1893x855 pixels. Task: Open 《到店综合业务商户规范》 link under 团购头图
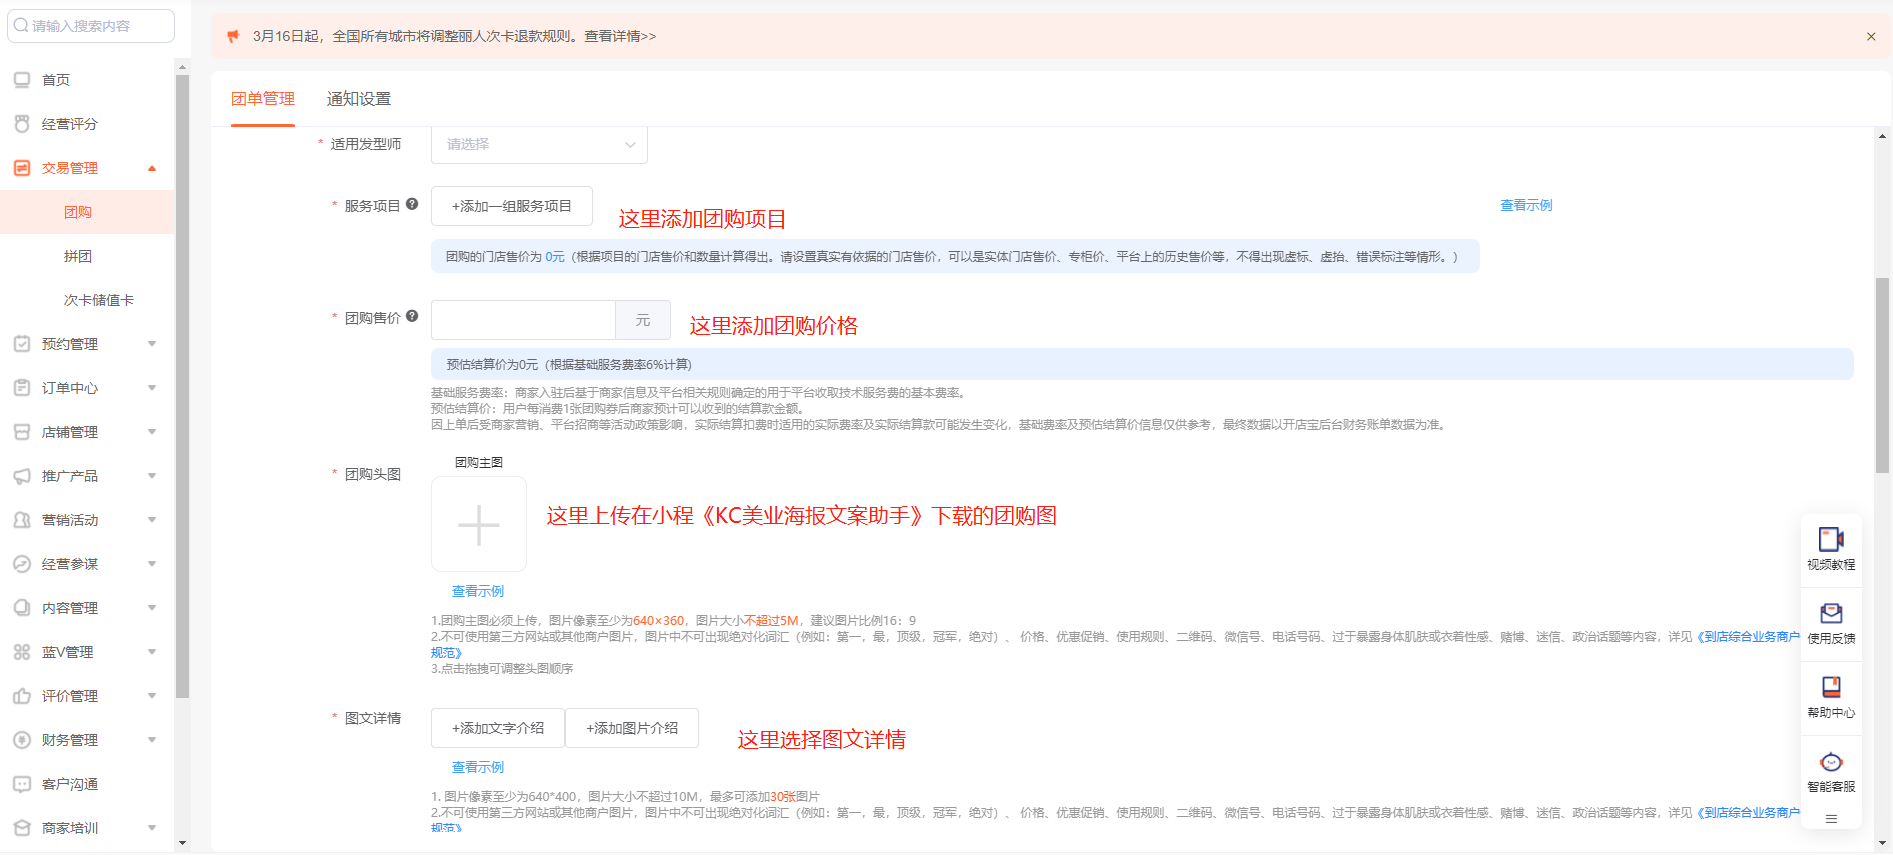coord(1748,636)
